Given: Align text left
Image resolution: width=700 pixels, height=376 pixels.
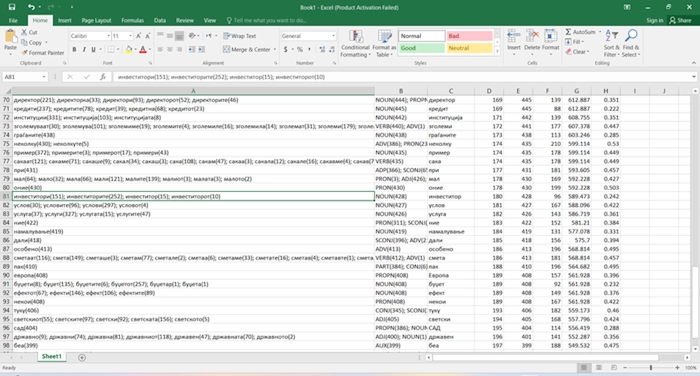Looking at the screenshot, I should click(x=160, y=50).
